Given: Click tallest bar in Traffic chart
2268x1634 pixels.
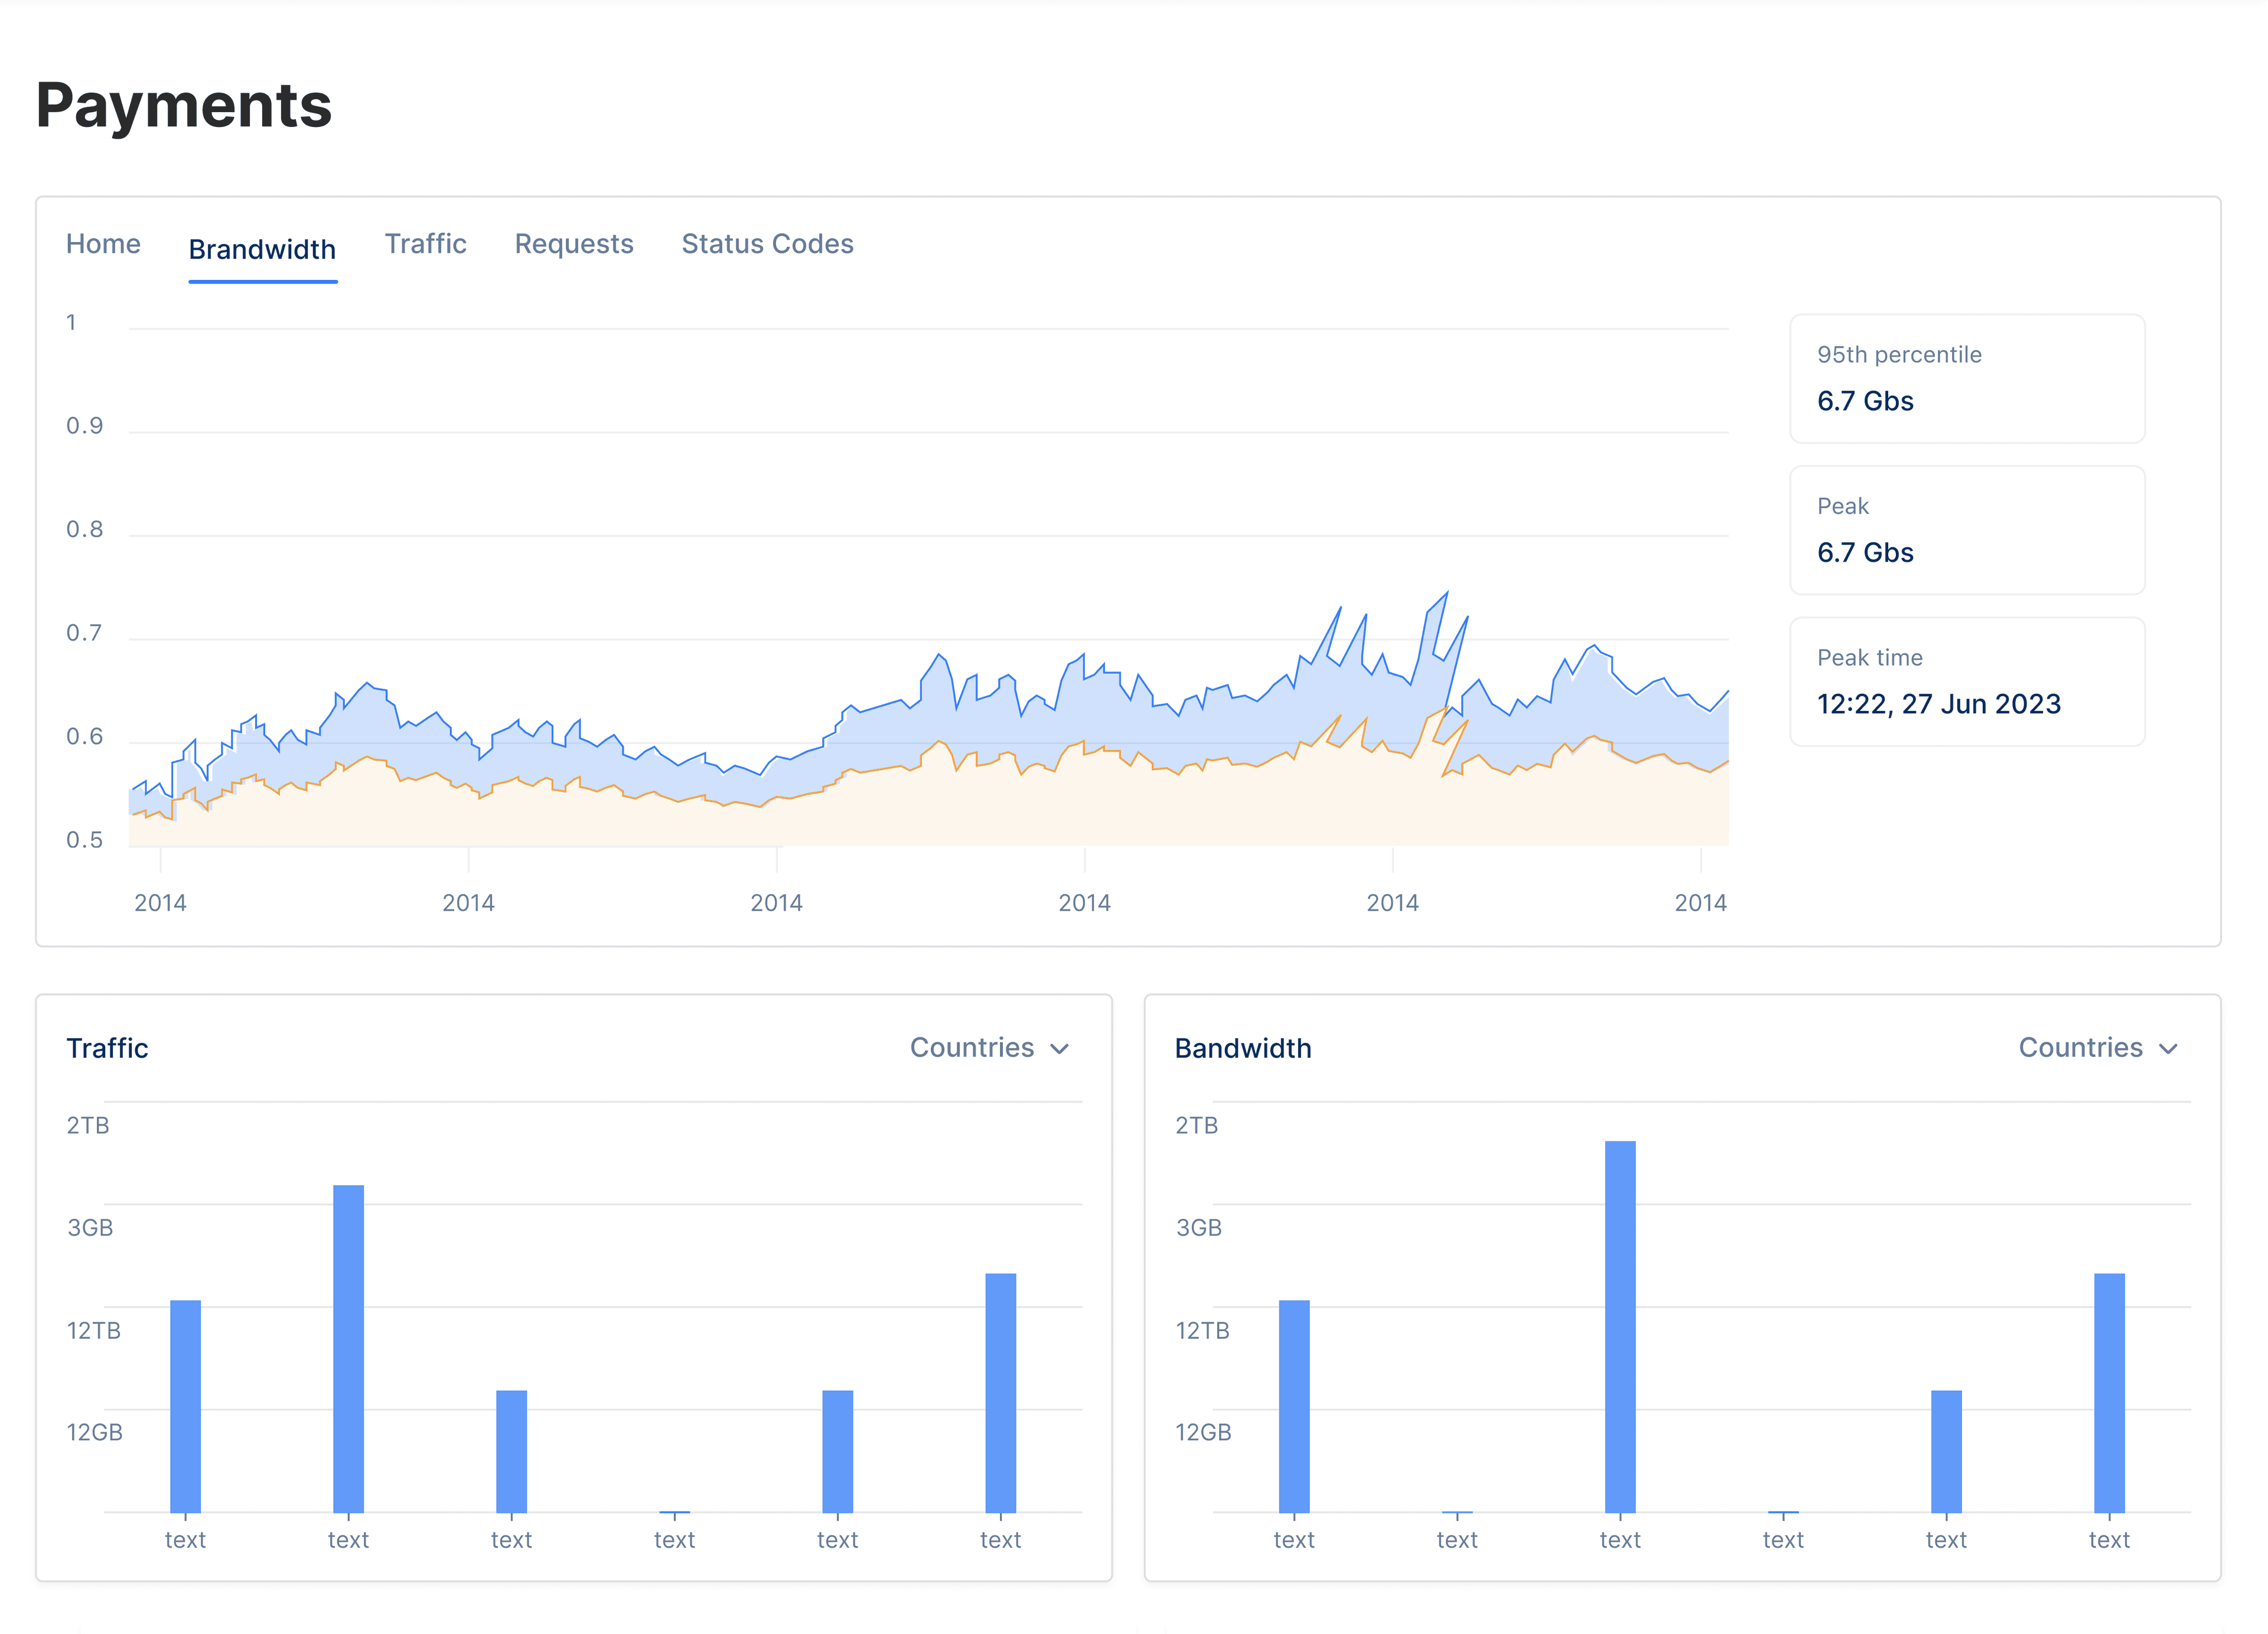Looking at the screenshot, I should tap(348, 1348).
